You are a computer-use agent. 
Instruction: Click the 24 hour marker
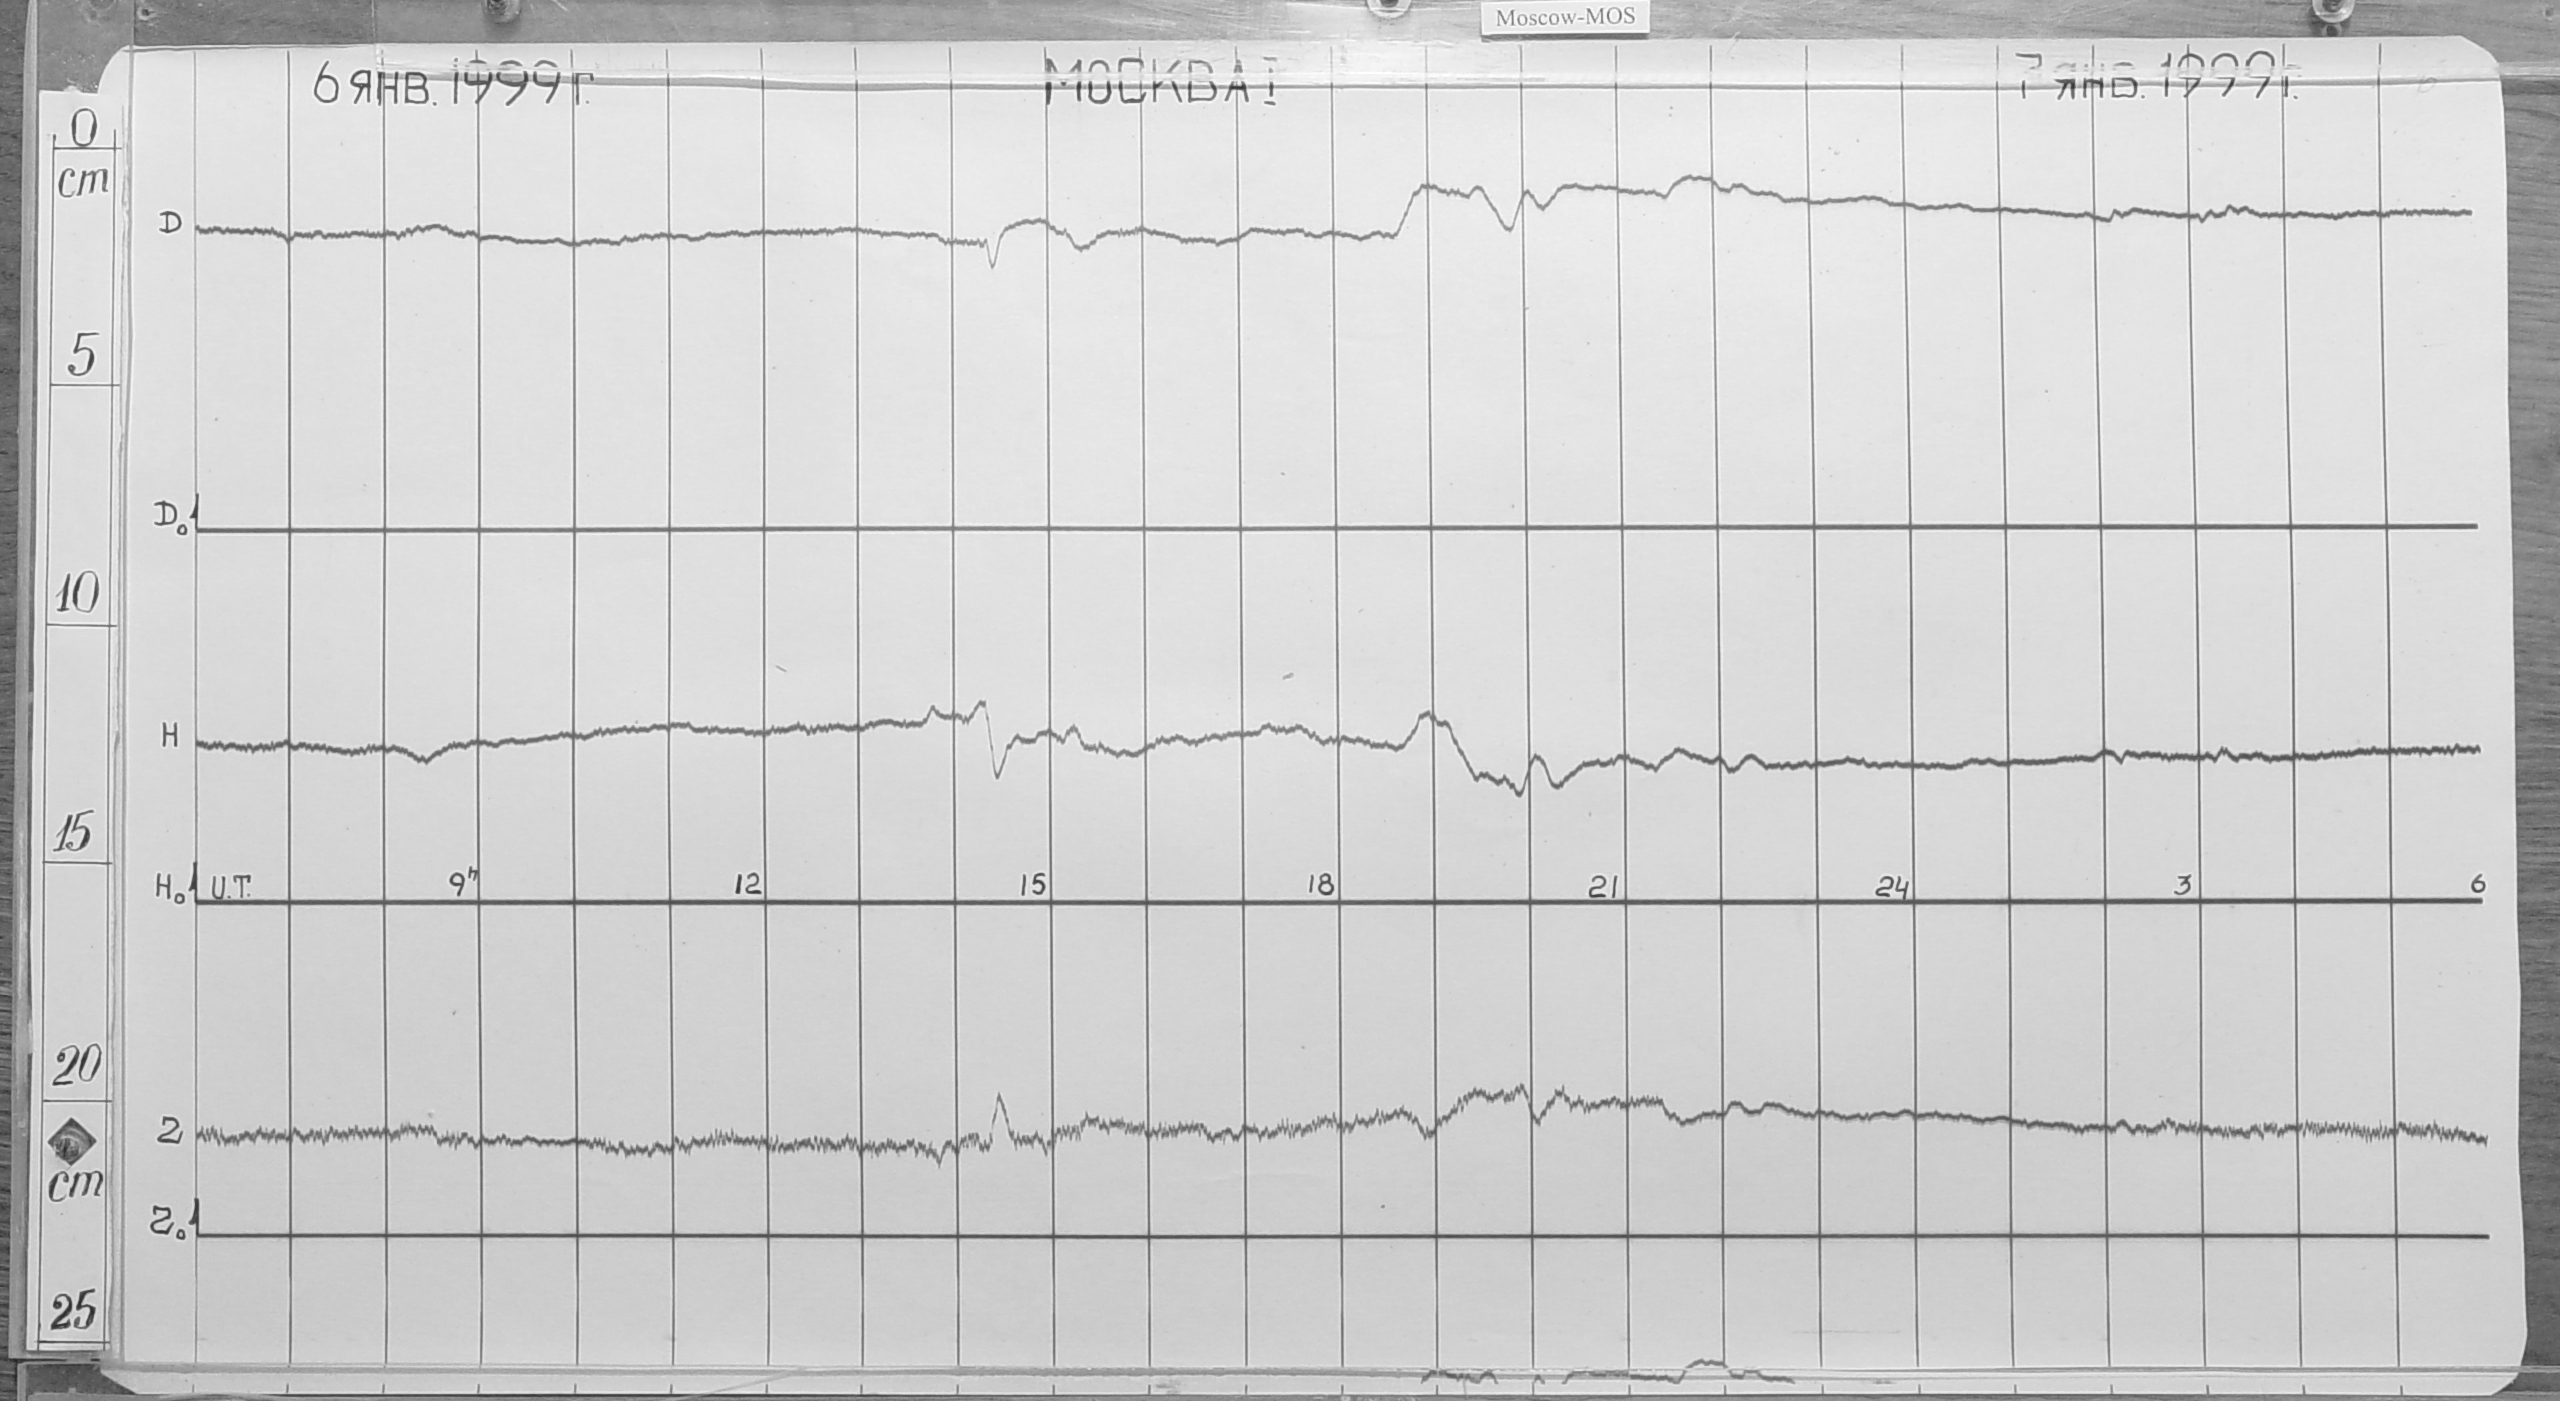[x=1892, y=887]
